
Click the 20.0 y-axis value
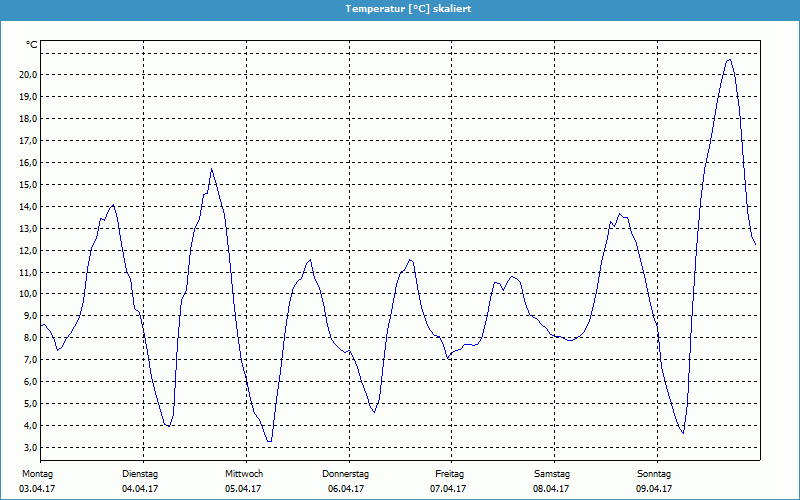coord(27,75)
